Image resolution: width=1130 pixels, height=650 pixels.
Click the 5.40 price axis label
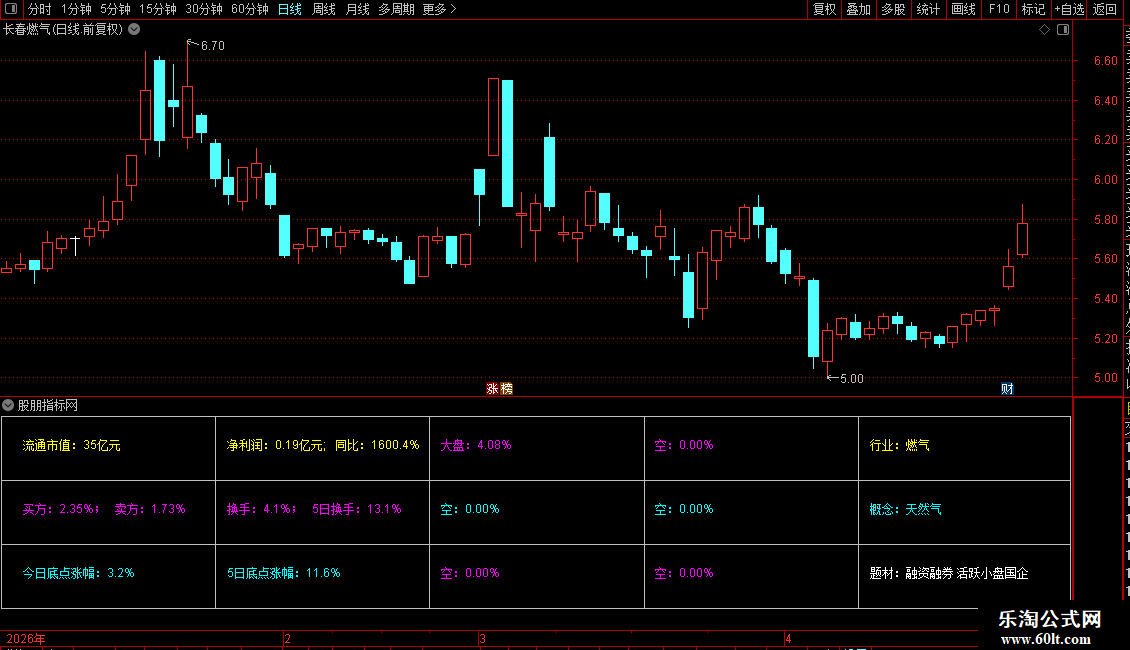pos(1105,298)
